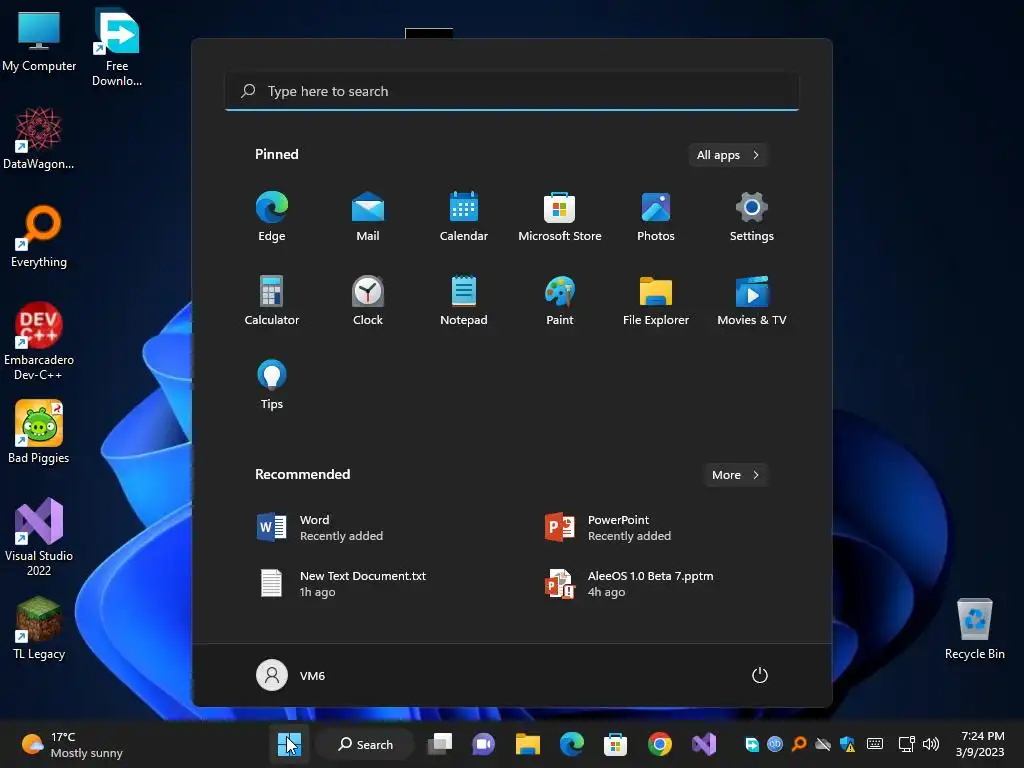Open Settings from pinned apps
Screen dimensions: 1024x768
pyautogui.click(x=752, y=217)
